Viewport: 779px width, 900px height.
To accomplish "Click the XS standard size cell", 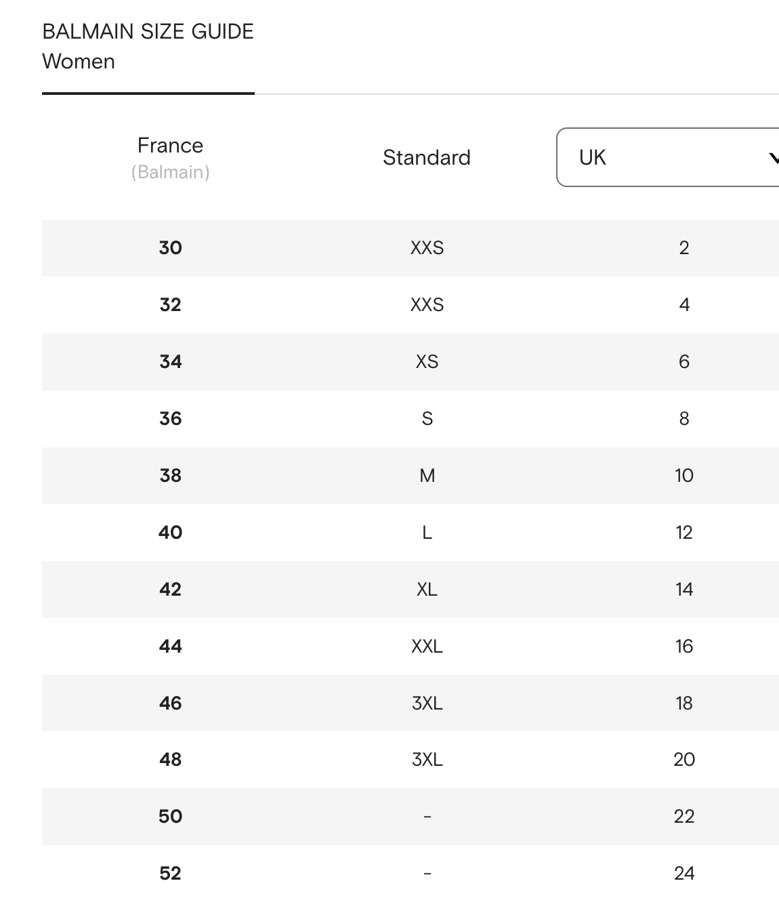I will click(x=427, y=361).
